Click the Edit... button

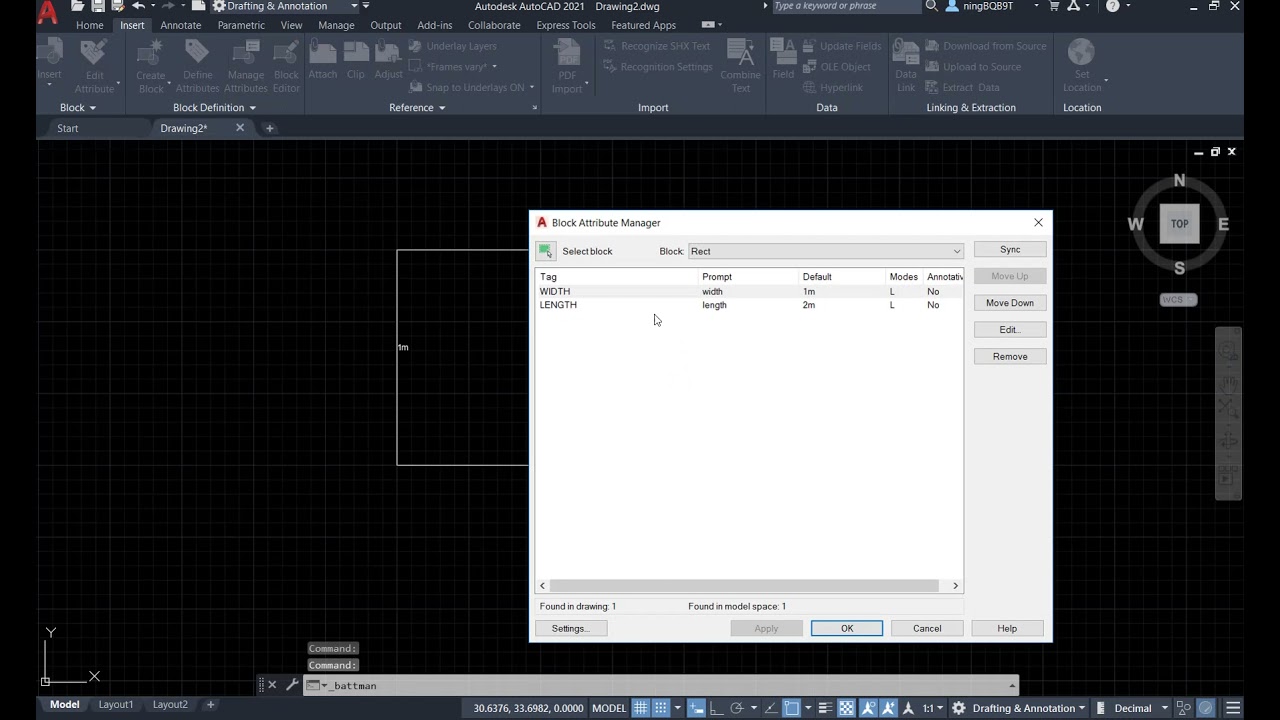tap(1010, 329)
